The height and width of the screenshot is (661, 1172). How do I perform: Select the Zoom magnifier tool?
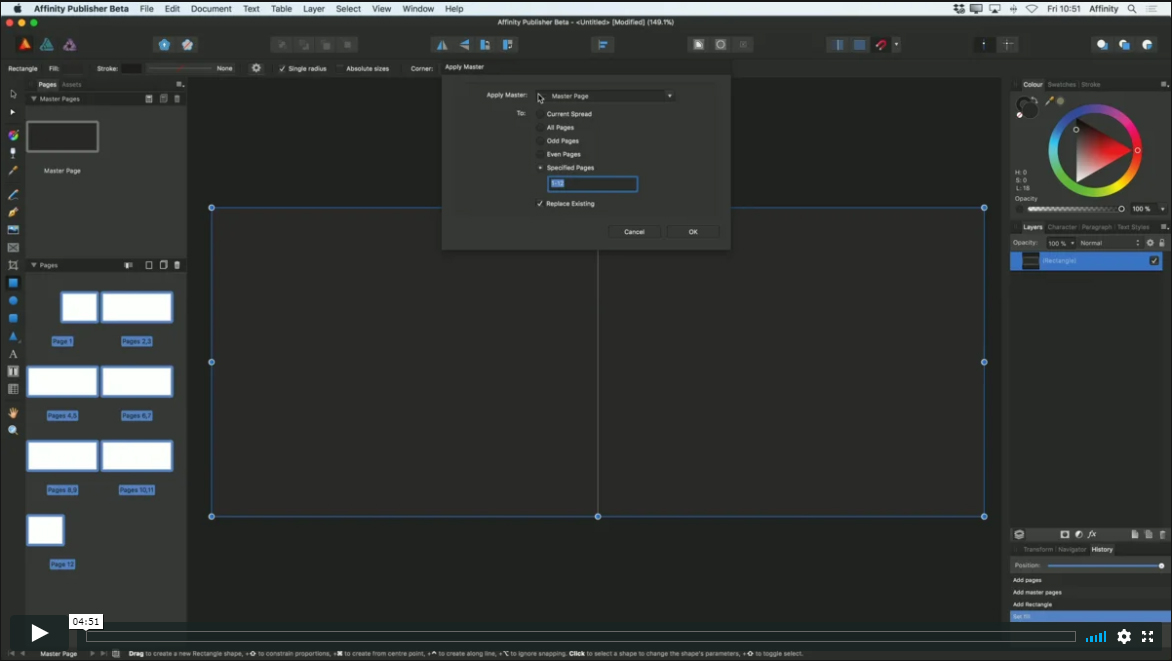click(x=13, y=430)
